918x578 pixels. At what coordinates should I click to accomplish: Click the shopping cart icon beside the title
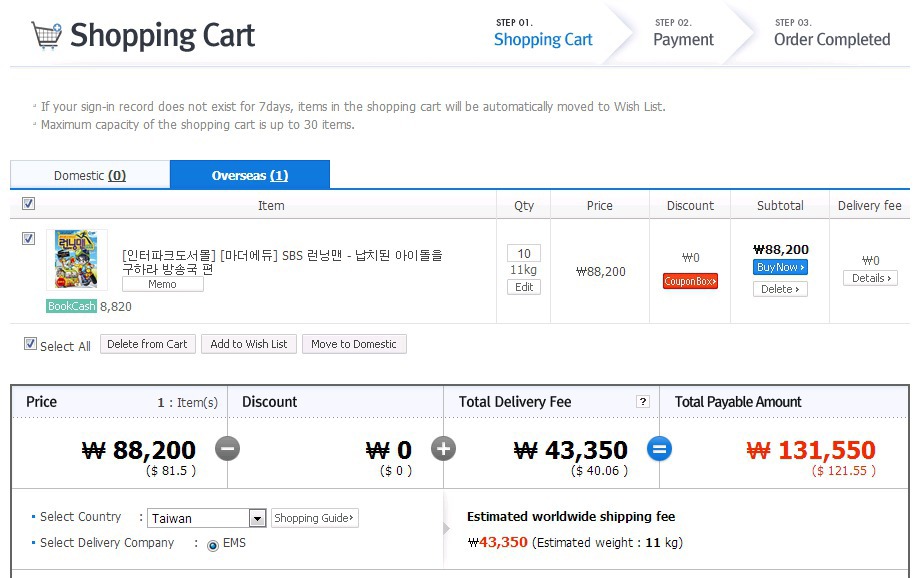(x=46, y=35)
